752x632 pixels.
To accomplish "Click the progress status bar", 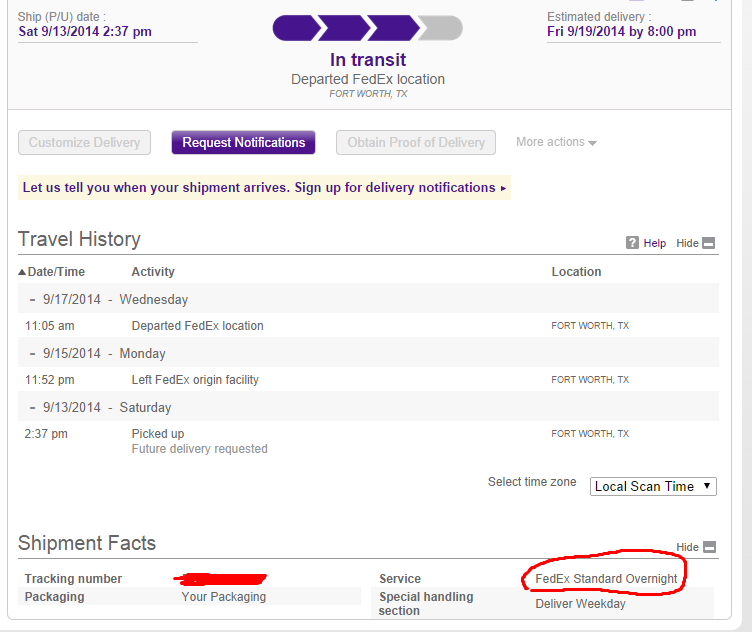I will [367, 28].
